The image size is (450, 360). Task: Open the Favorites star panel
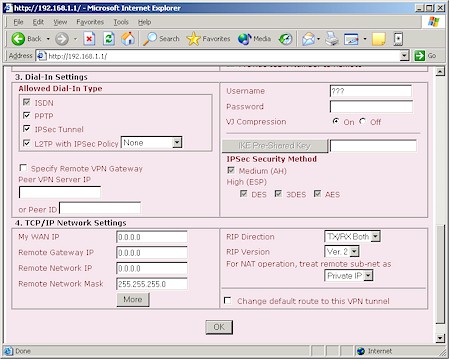coord(208,39)
